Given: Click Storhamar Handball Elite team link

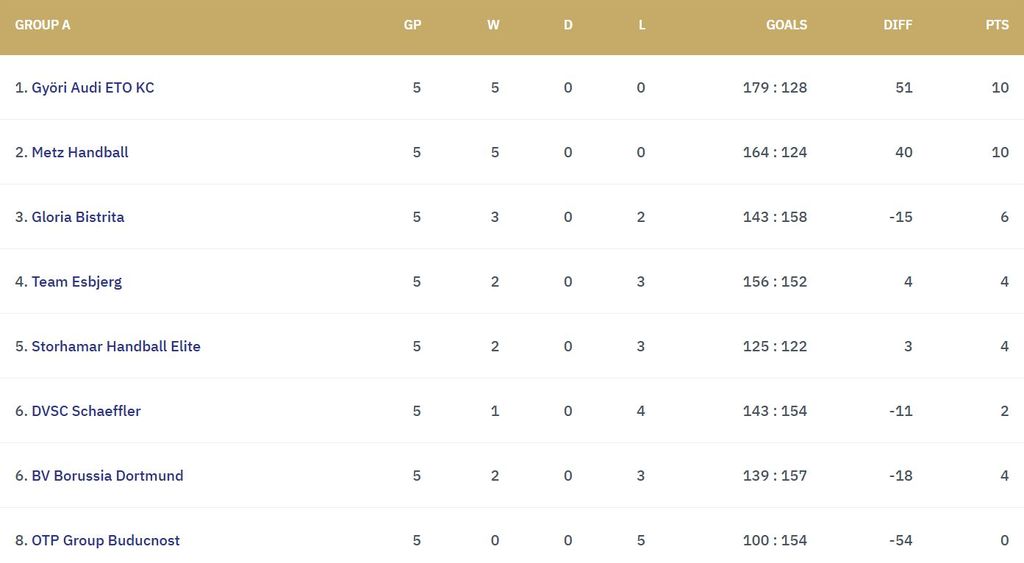Looking at the screenshot, I should pos(116,346).
